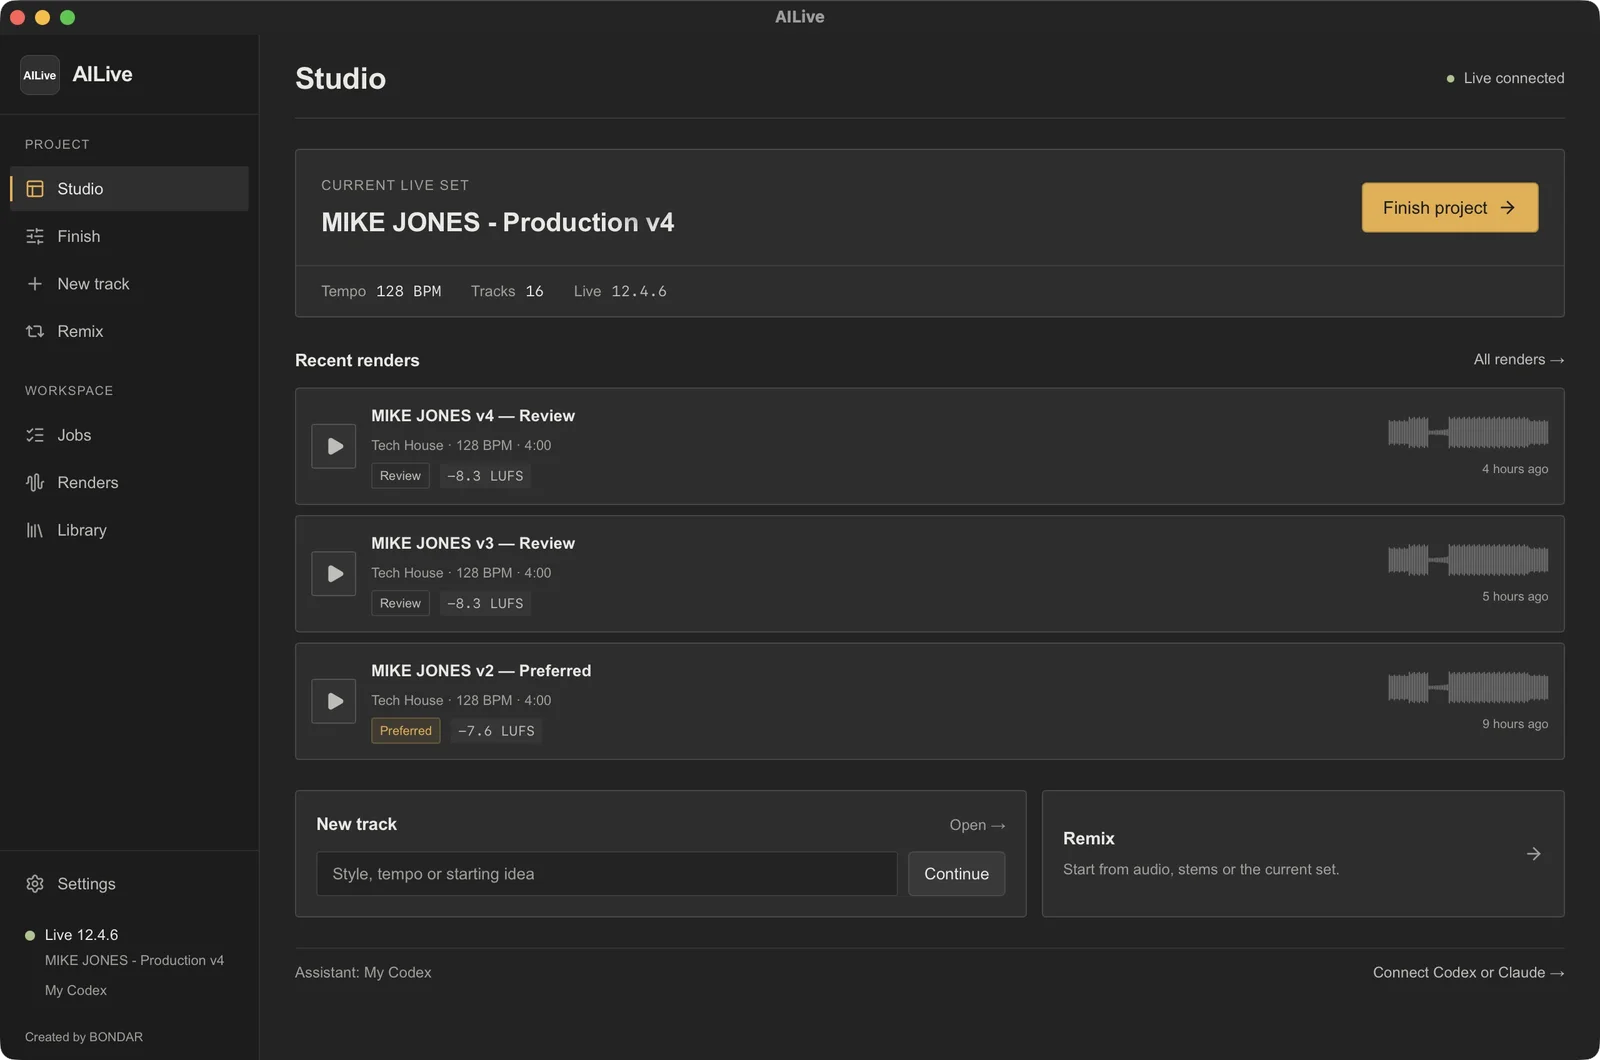
Task: Click the '9 hours ago' timestamp
Action: point(1515,724)
